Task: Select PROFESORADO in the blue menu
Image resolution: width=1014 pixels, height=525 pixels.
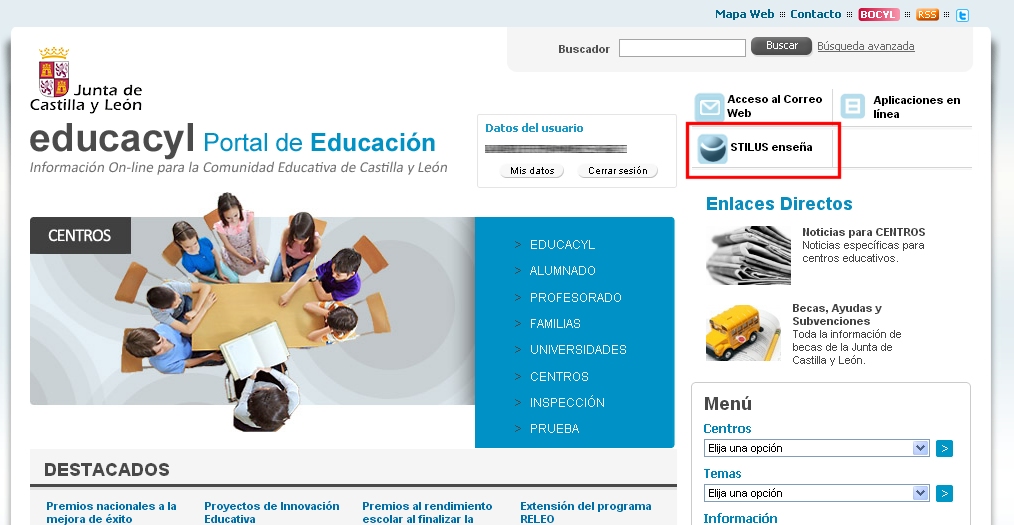Action: pos(576,297)
